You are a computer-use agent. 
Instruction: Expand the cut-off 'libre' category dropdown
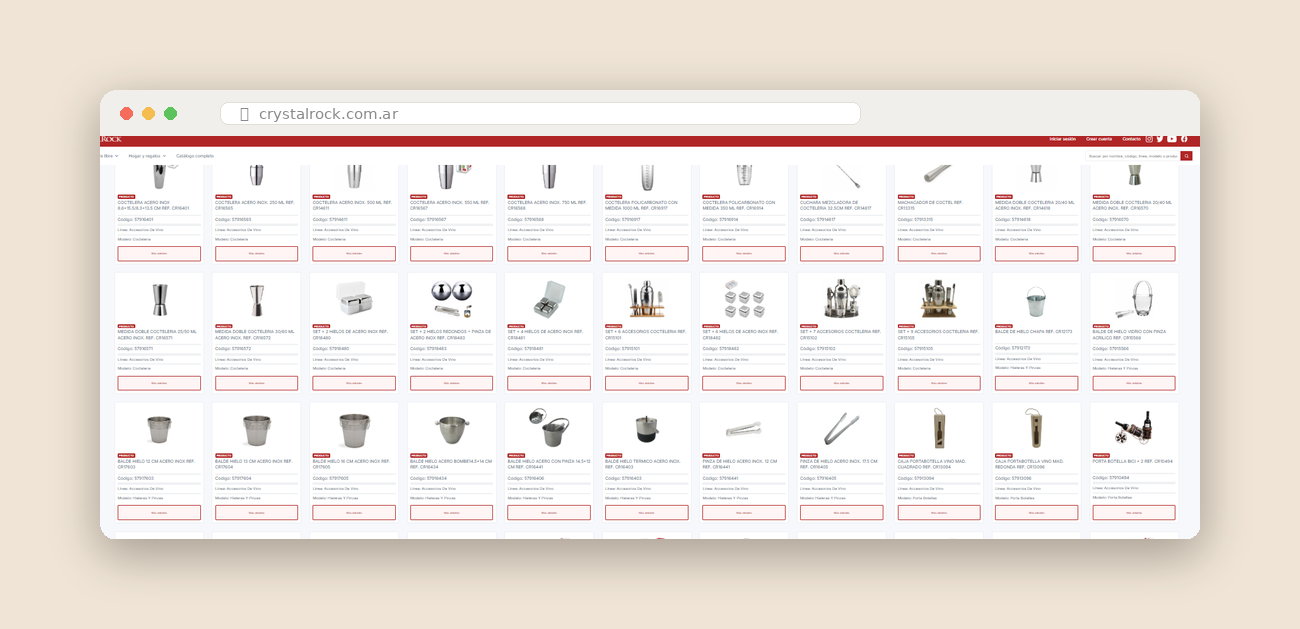(109, 156)
